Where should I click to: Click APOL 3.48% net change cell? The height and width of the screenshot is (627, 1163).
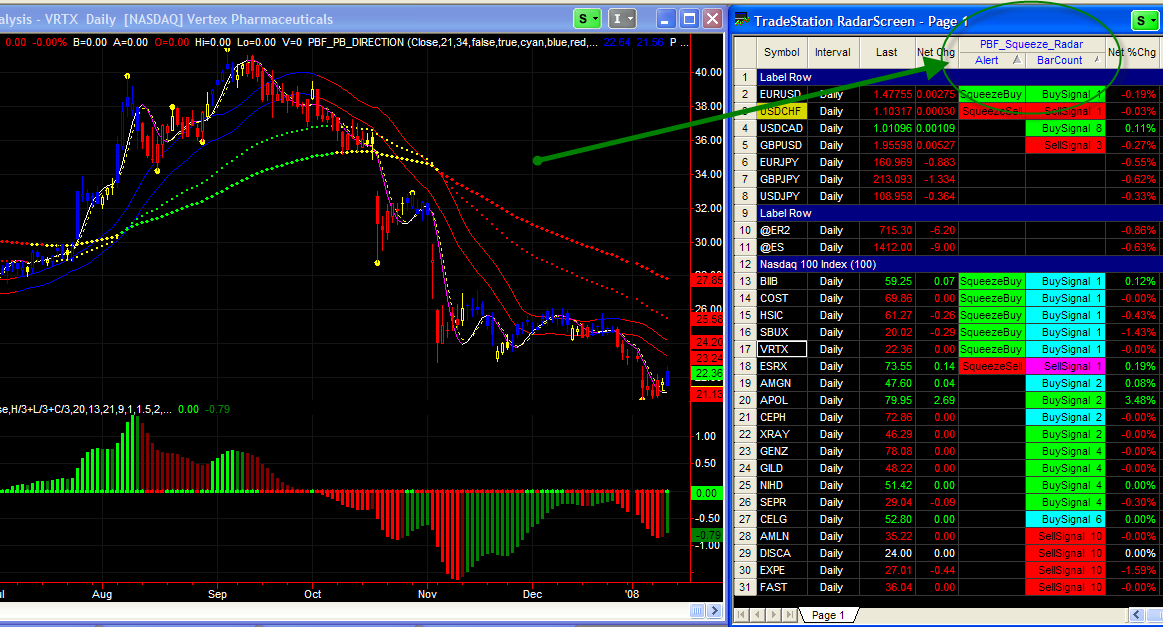1132,401
